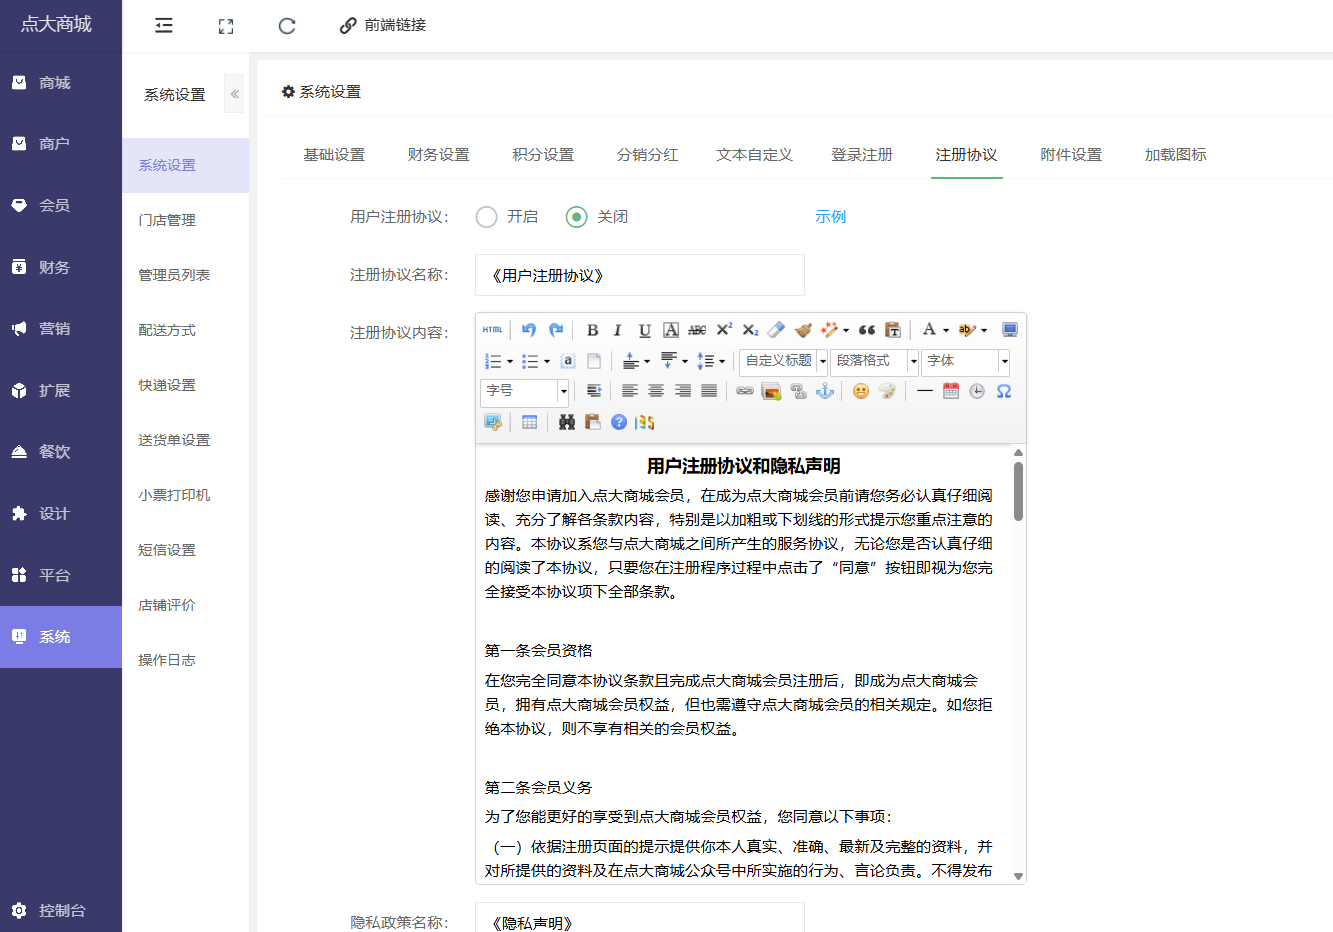Screen dimensions: 1333x932
Task: Click the 注册协议名称 input field
Action: tap(639, 275)
